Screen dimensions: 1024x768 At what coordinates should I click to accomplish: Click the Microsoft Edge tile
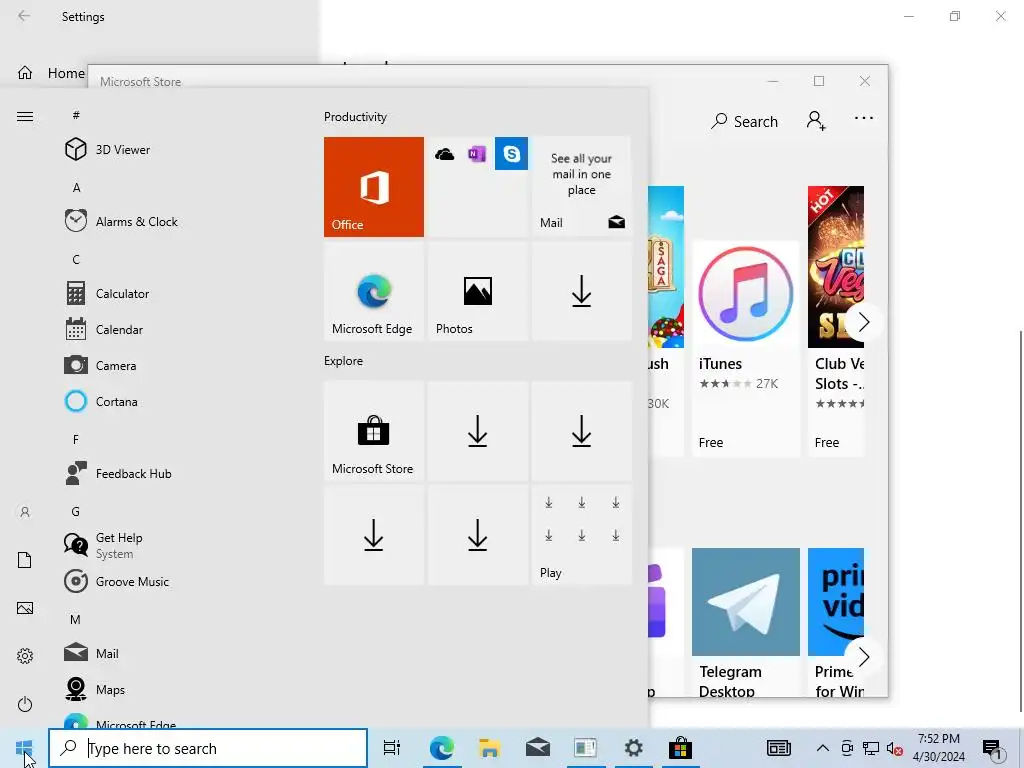(x=374, y=291)
